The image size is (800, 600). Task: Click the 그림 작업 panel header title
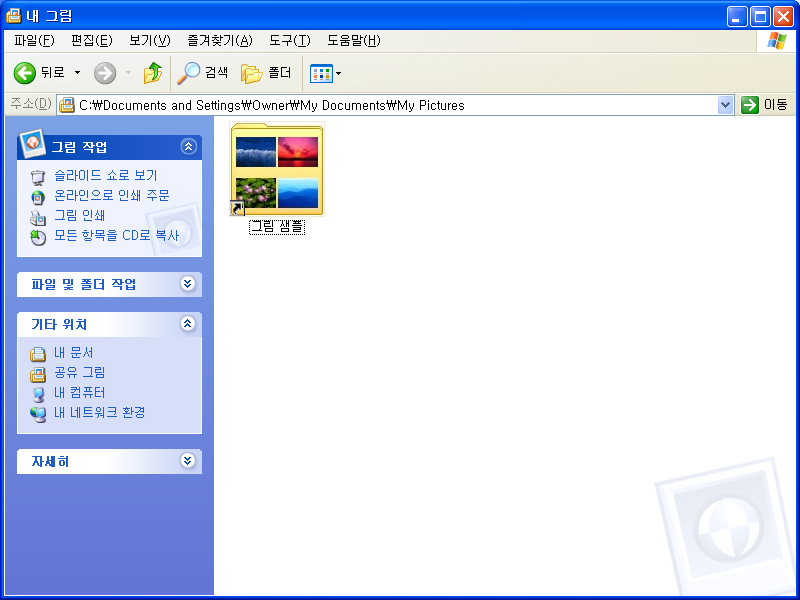pos(79,147)
